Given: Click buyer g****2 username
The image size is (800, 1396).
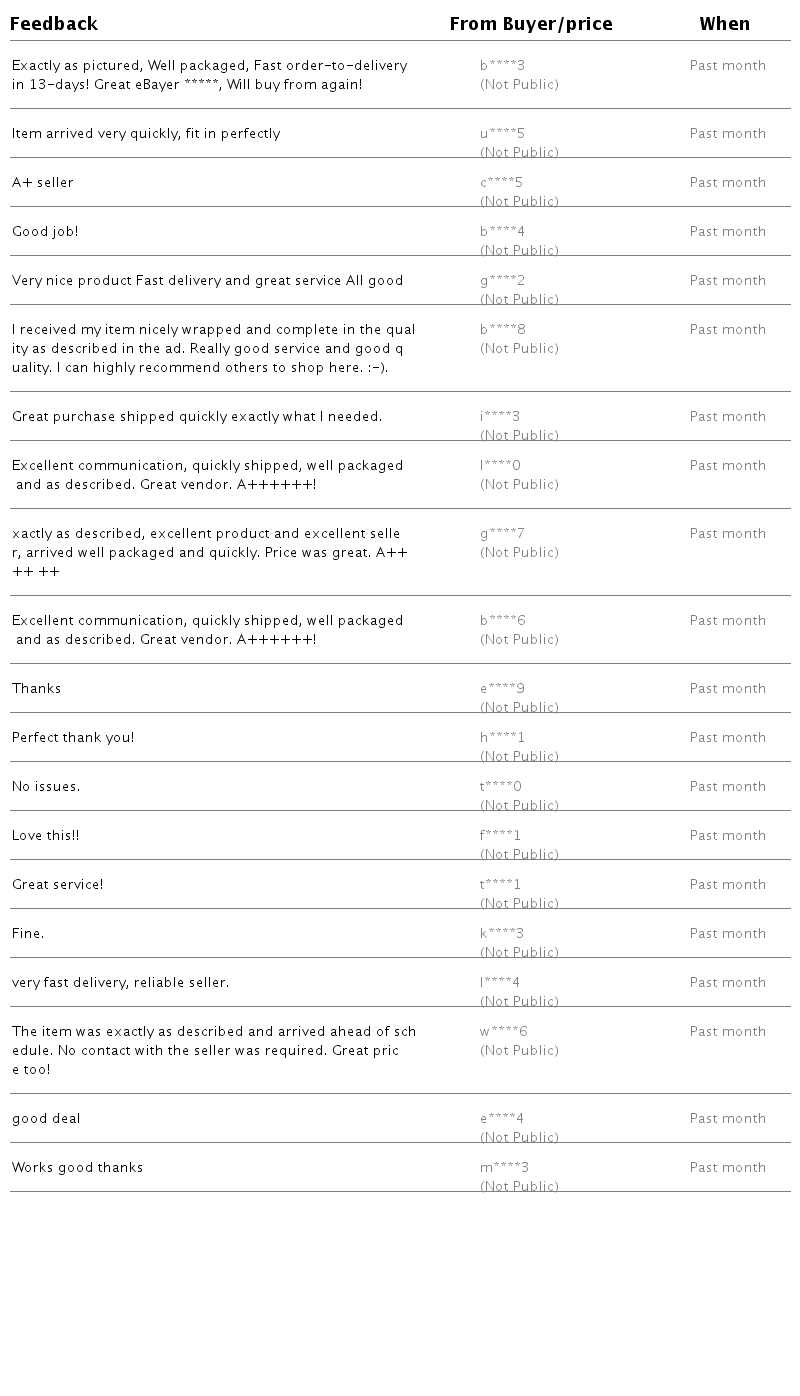Looking at the screenshot, I should (x=502, y=281).
